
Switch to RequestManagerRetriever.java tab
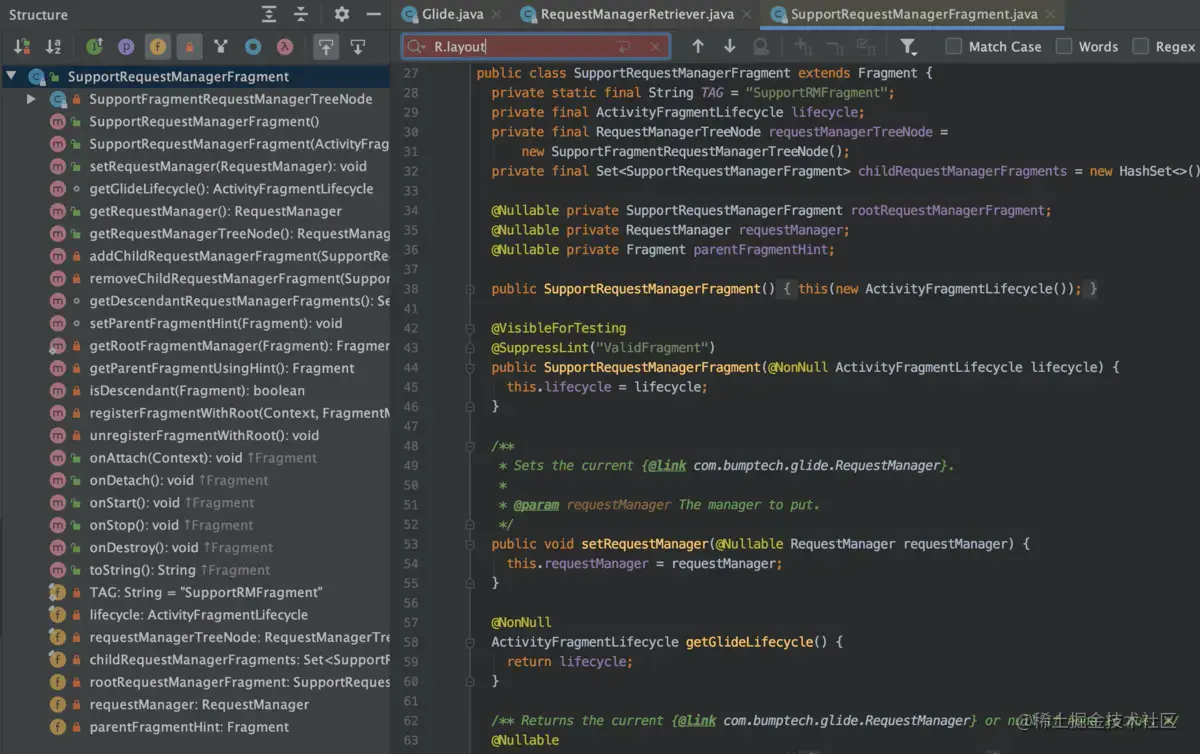click(637, 14)
